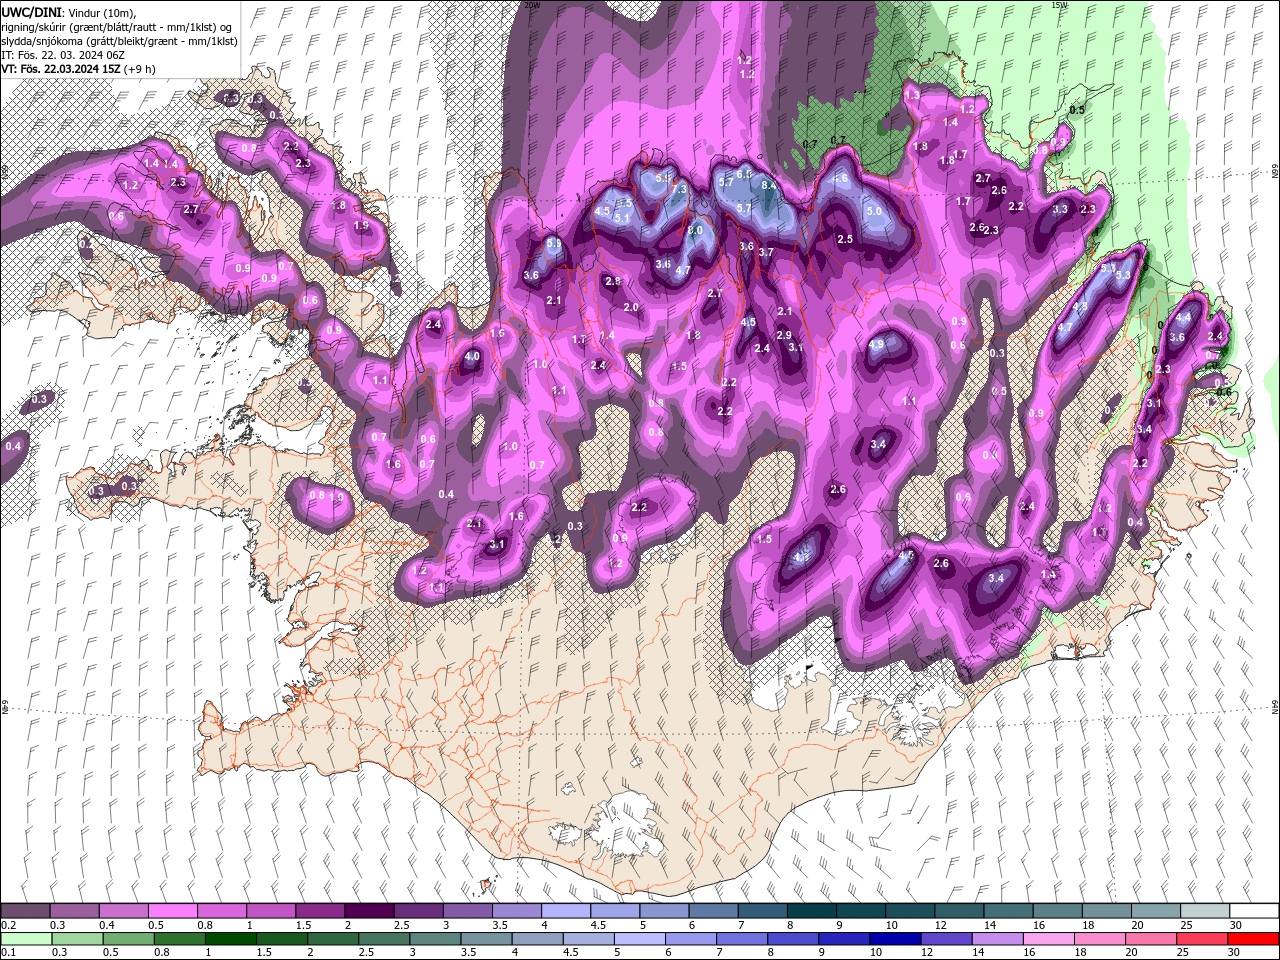Click the 8.0 snowfall value on the map
The width and height of the screenshot is (1280, 960).
pos(695,230)
